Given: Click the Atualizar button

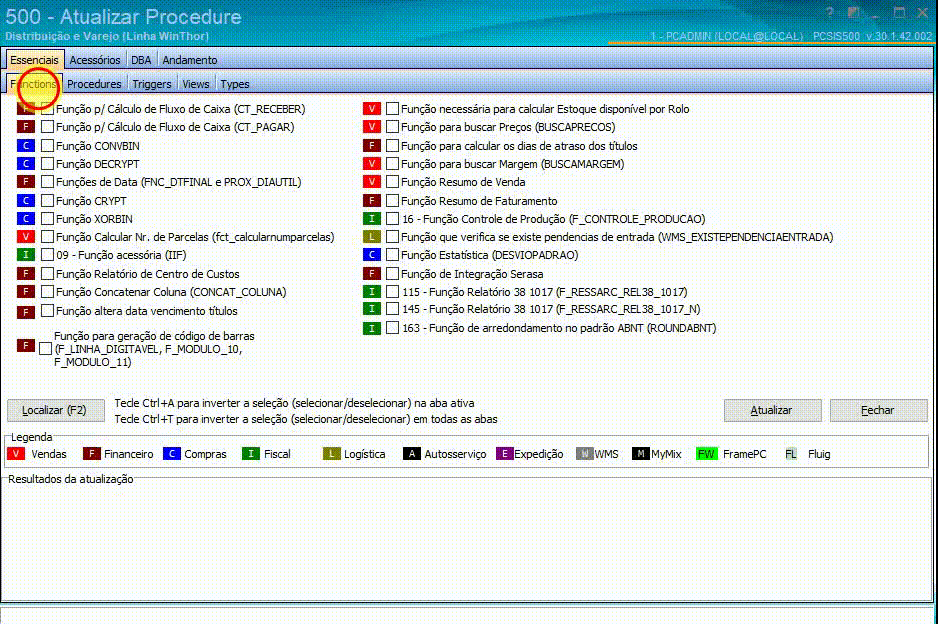Looking at the screenshot, I should 772,410.
